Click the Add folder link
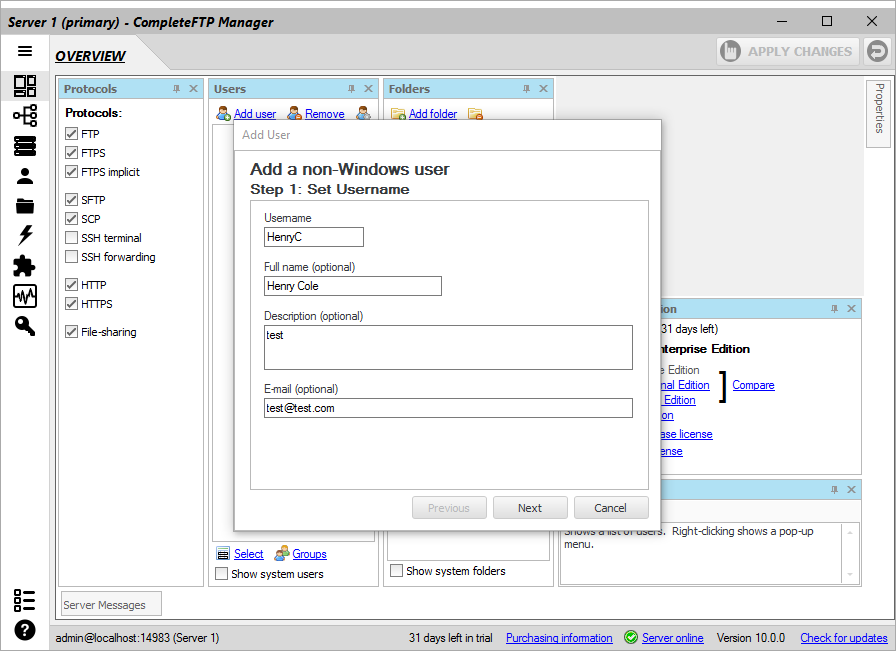Viewport: 896px width, 651px height. tap(433, 114)
